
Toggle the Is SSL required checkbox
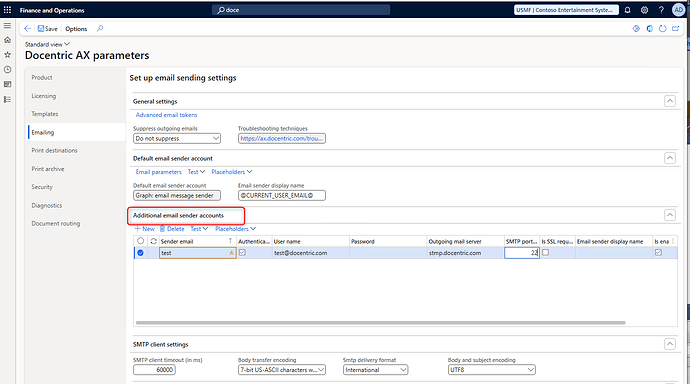coord(545,252)
